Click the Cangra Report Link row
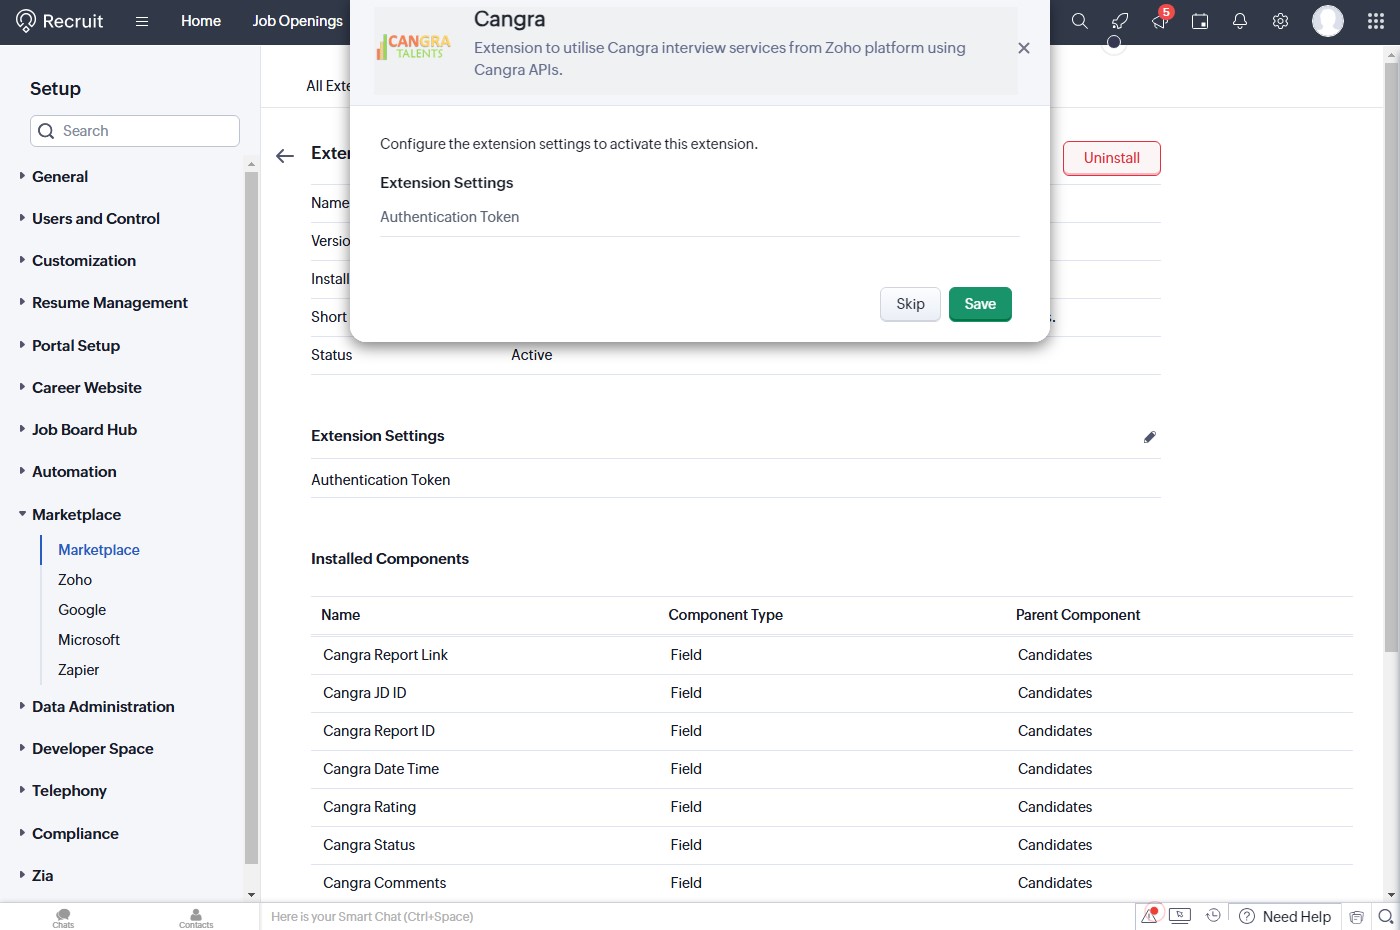This screenshot has height=930, width=1400. pyautogui.click(x=832, y=655)
